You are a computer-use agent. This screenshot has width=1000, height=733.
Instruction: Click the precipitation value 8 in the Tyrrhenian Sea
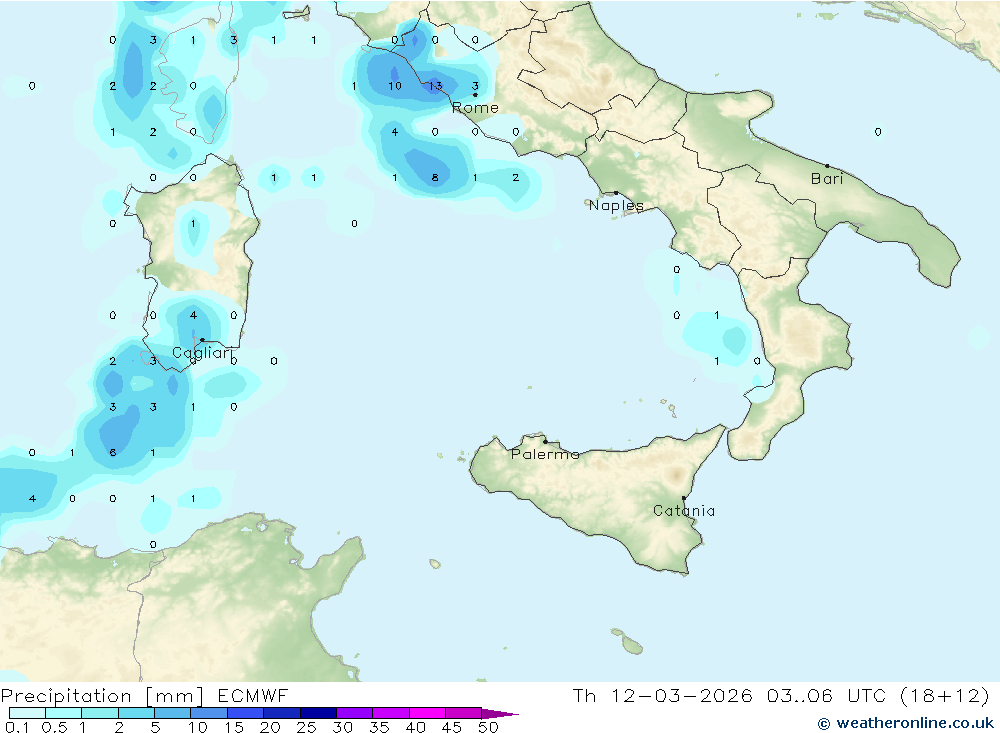point(435,177)
